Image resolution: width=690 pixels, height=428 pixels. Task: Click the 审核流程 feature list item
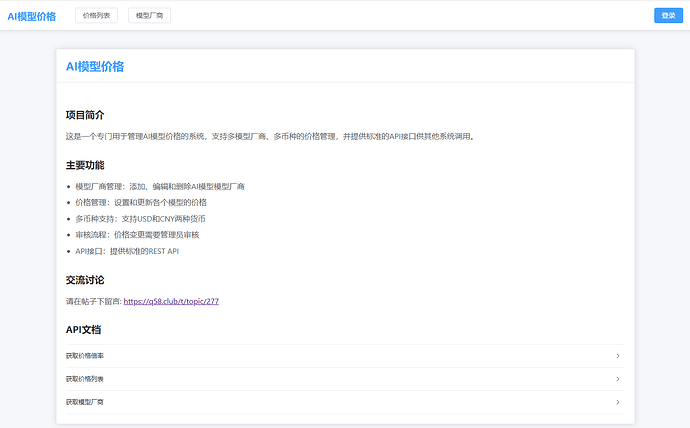point(137,235)
